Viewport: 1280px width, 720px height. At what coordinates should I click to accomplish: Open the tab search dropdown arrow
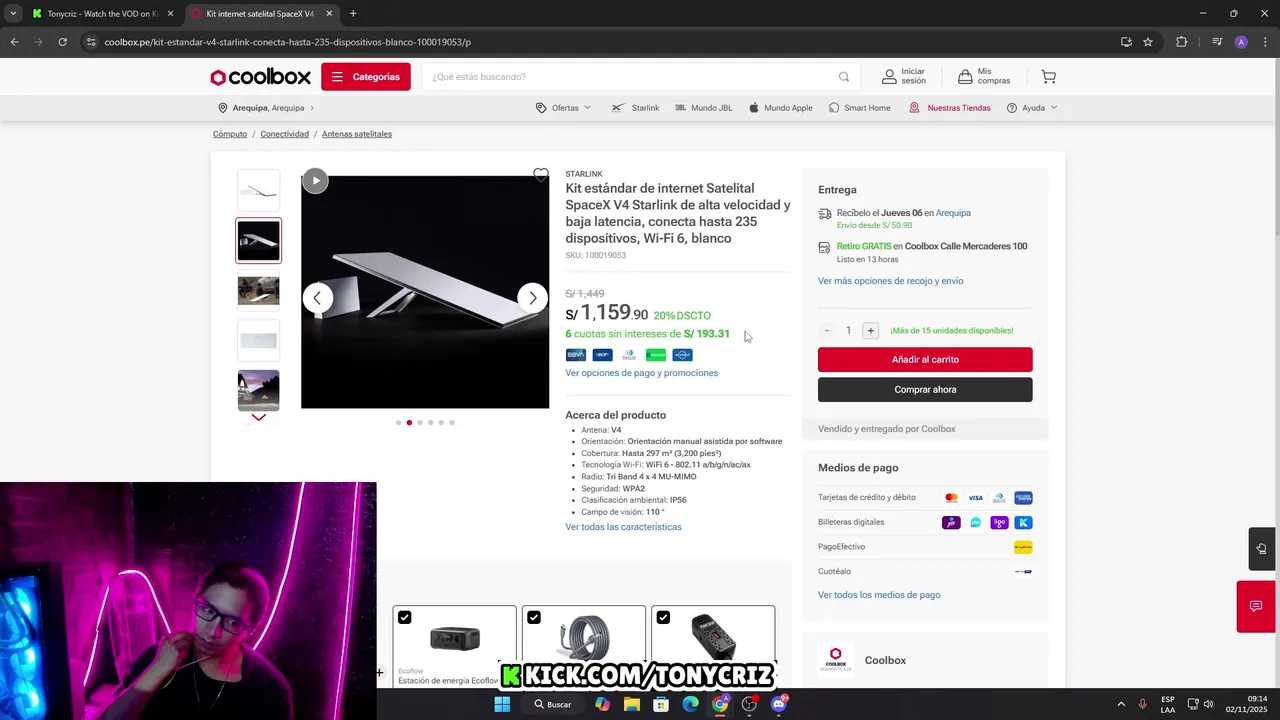[13, 14]
